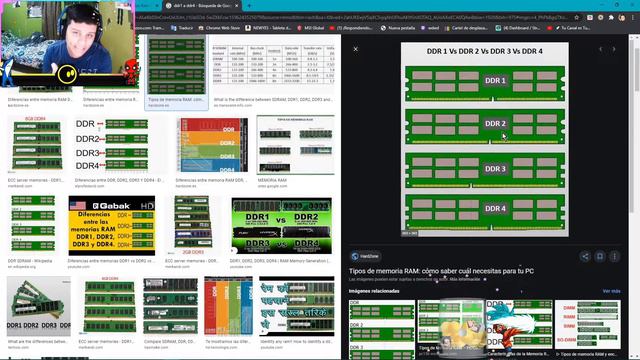640x360 pixels.
Task: Open the DDR1 vs DDR2 green video thumbnail
Action: point(281,226)
